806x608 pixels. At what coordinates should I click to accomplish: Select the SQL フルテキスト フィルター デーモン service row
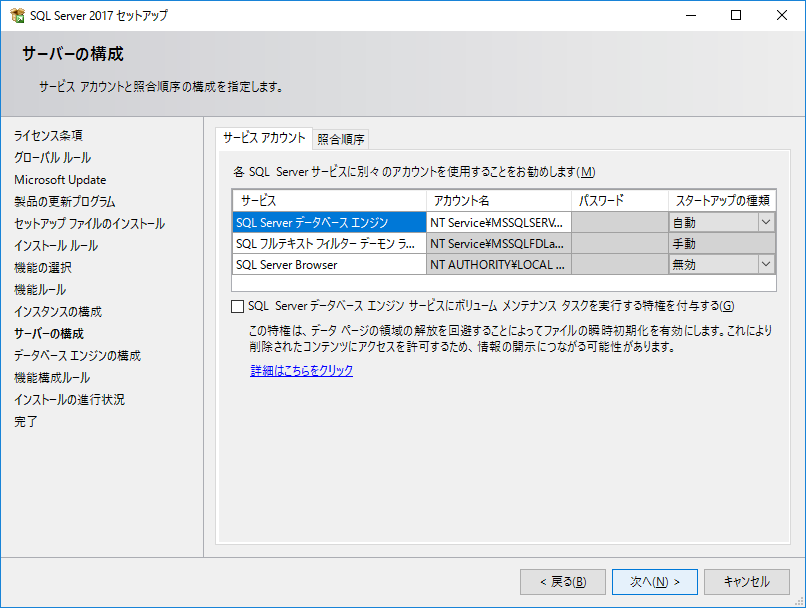click(329, 244)
